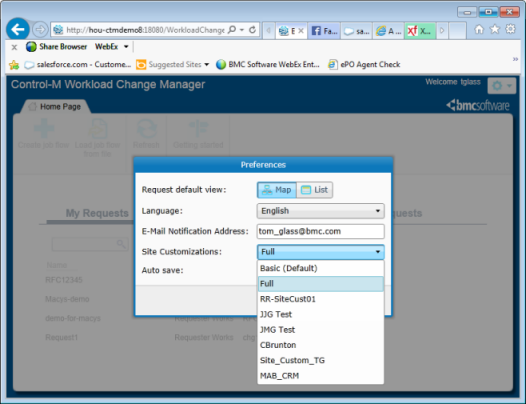Open the Language dropdown
526x404 pixels.
(321, 211)
